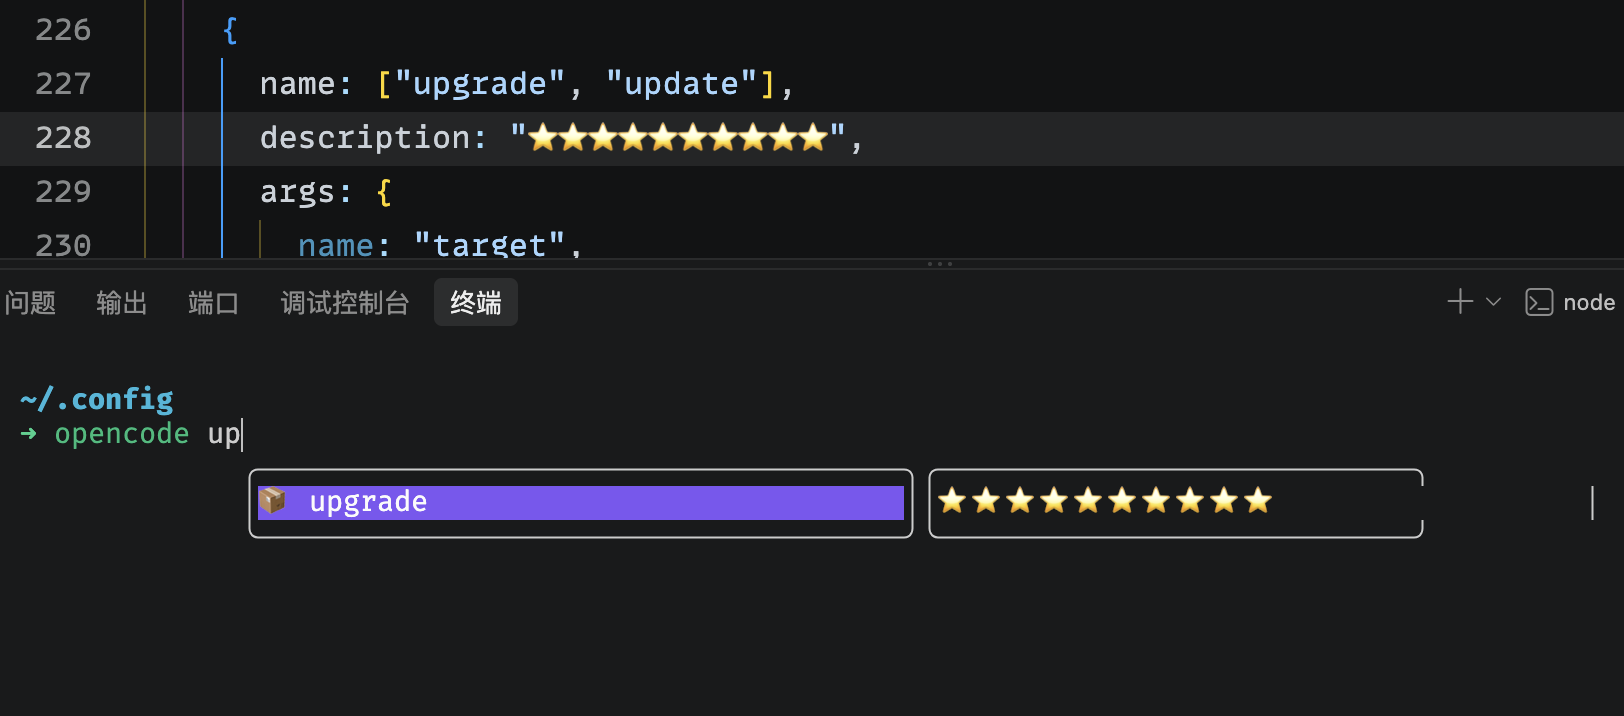Click the star description preview box
The width and height of the screenshot is (1624, 716).
pyautogui.click(x=1176, y=503)
